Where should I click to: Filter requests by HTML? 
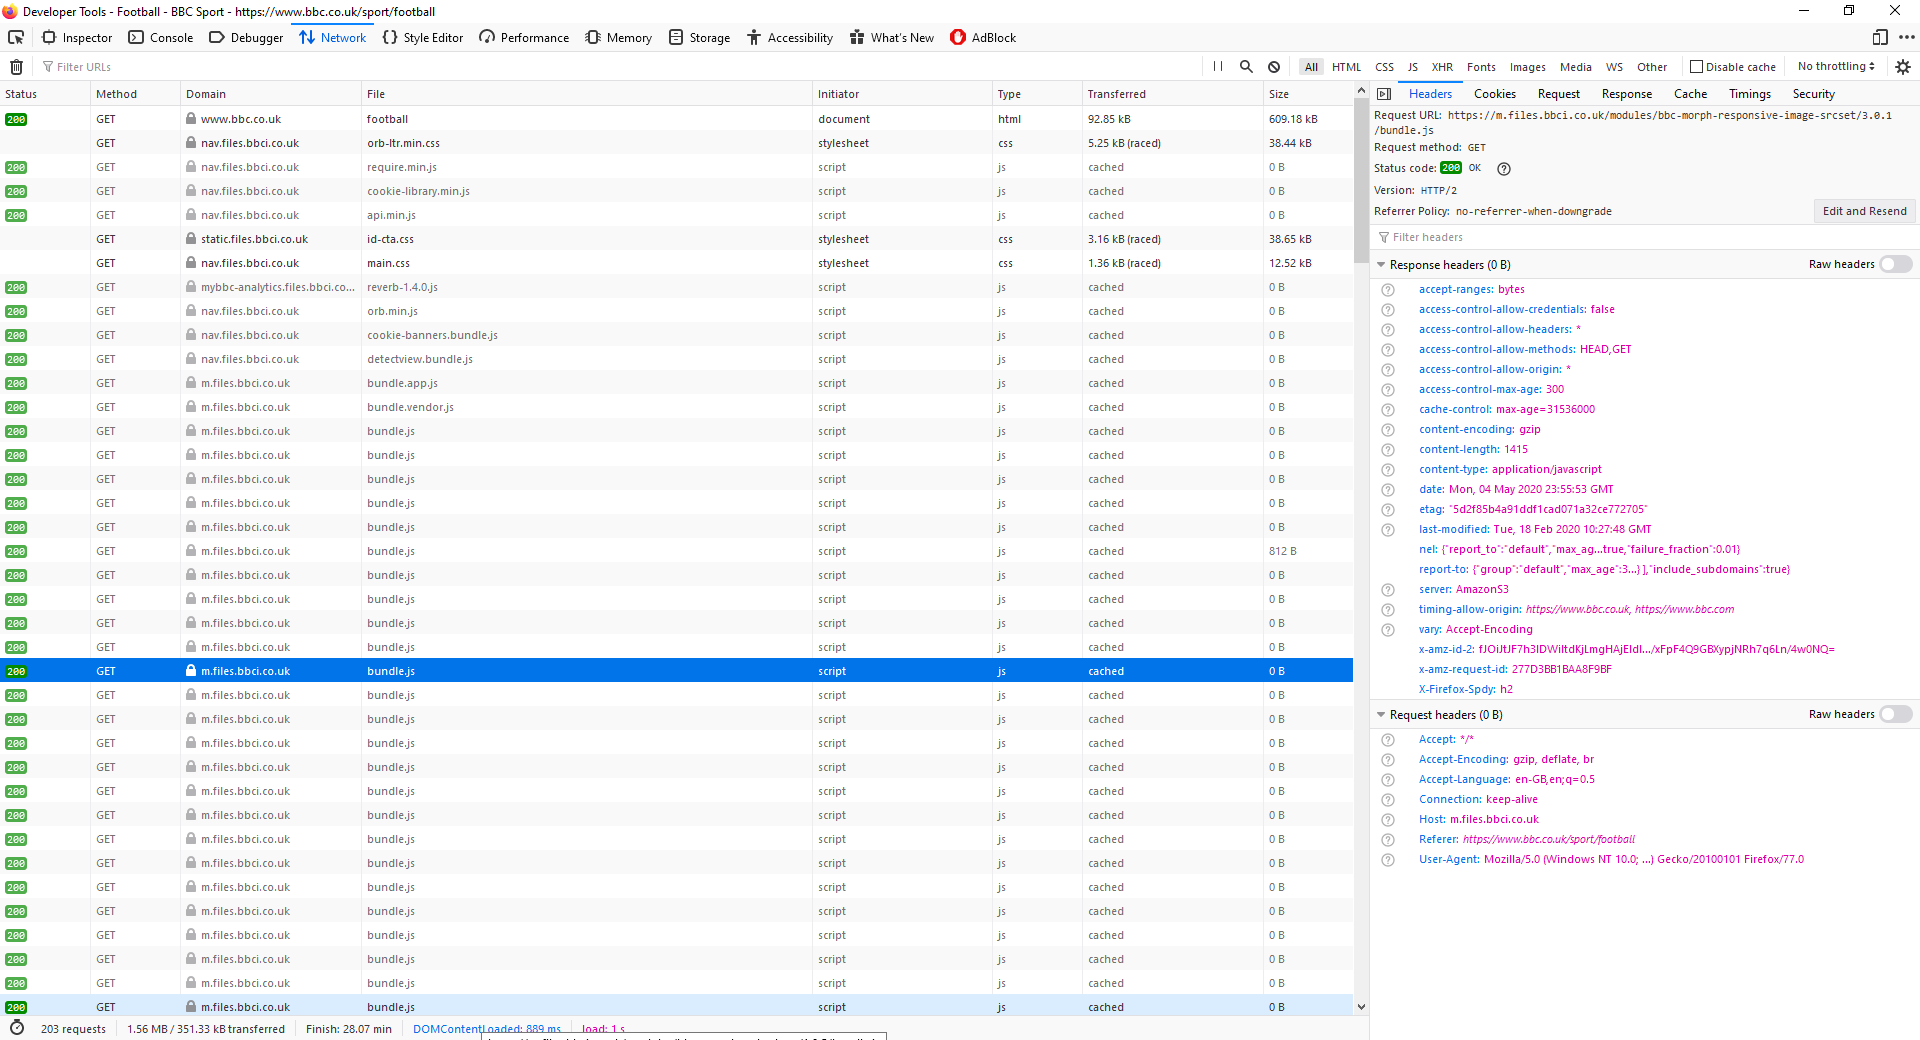1346,67
